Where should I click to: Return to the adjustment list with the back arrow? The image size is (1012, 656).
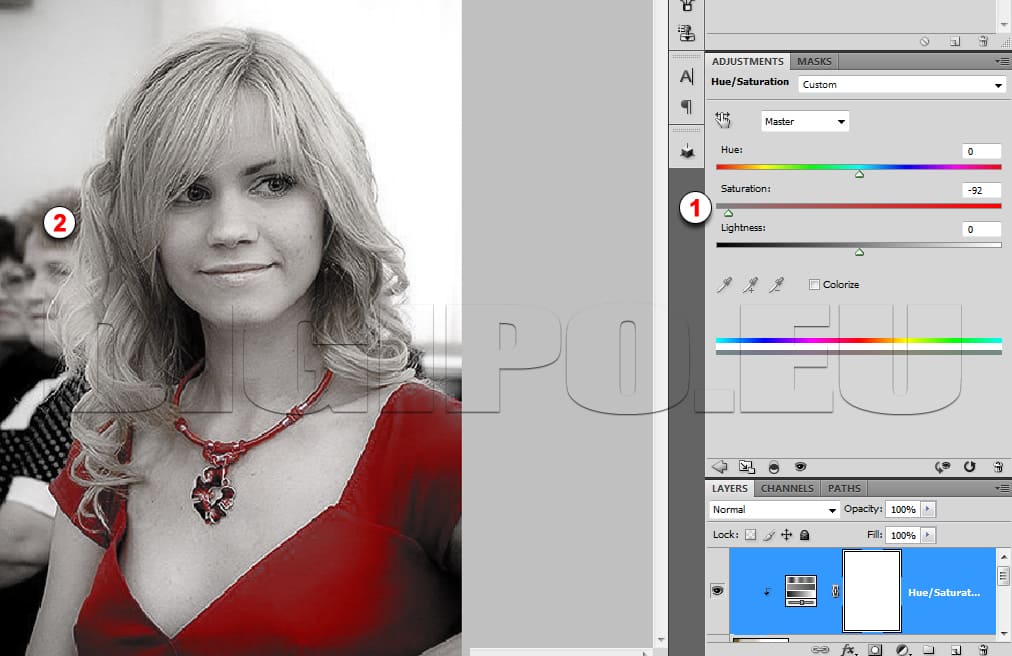click(718, 467)
